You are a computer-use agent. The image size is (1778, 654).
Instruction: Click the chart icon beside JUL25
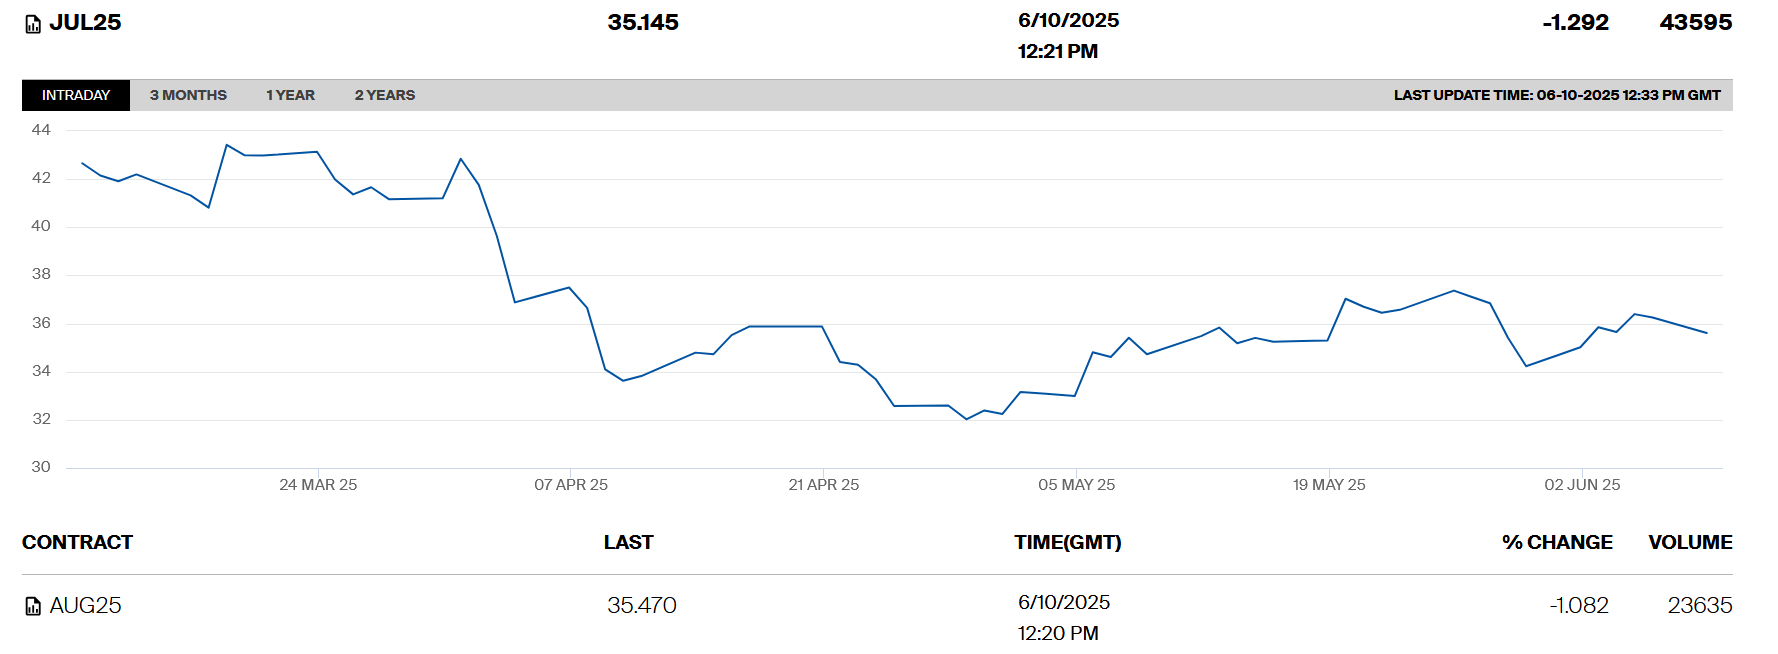click(33, 24)
